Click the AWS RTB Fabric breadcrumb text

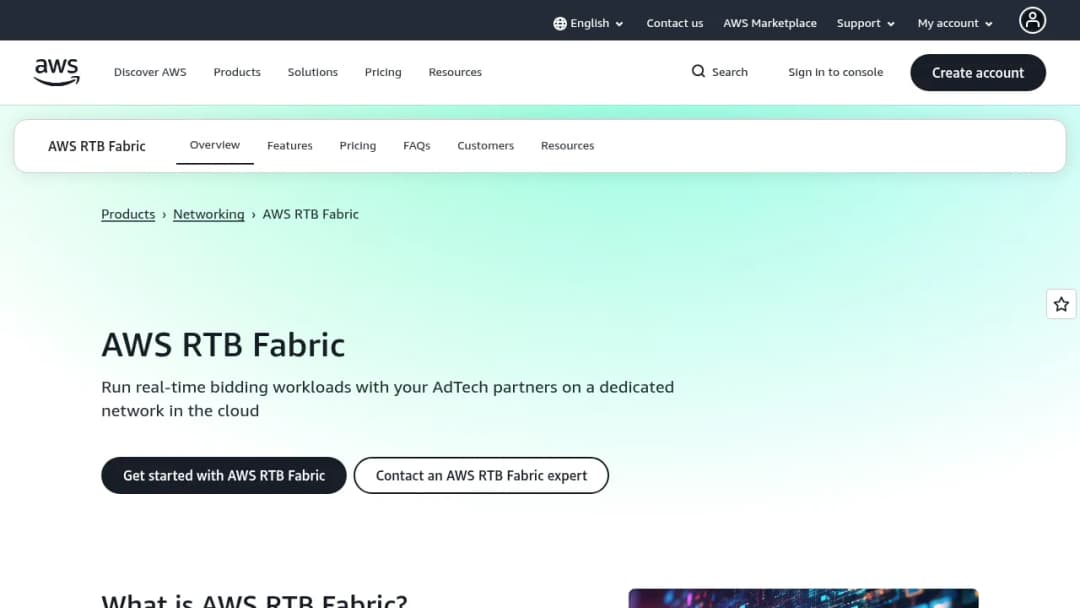311,214
